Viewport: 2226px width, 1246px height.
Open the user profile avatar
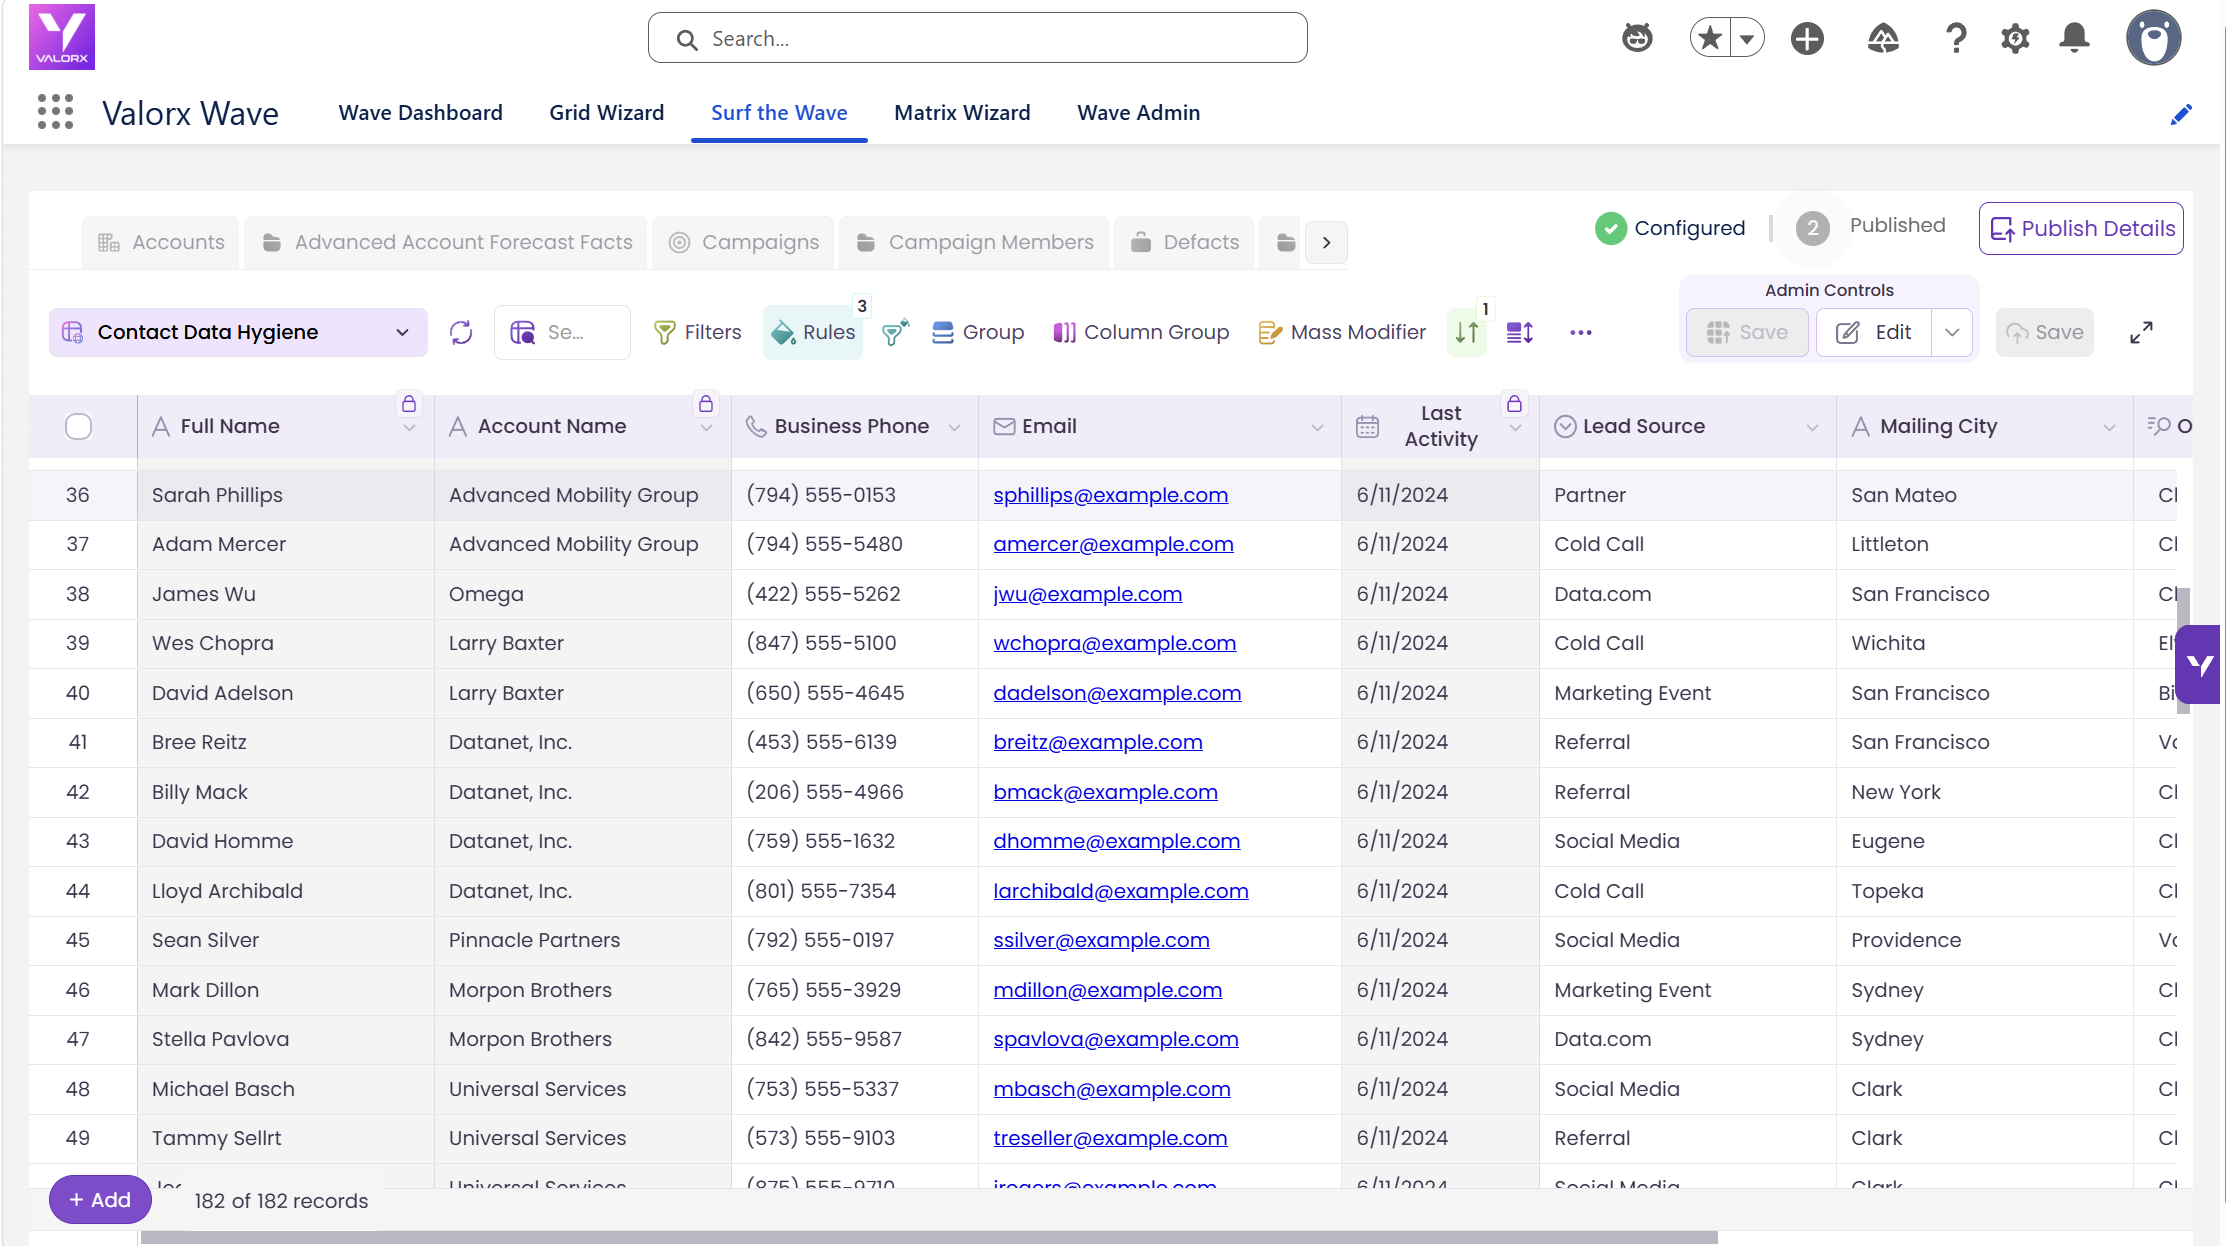point(2153,38)
